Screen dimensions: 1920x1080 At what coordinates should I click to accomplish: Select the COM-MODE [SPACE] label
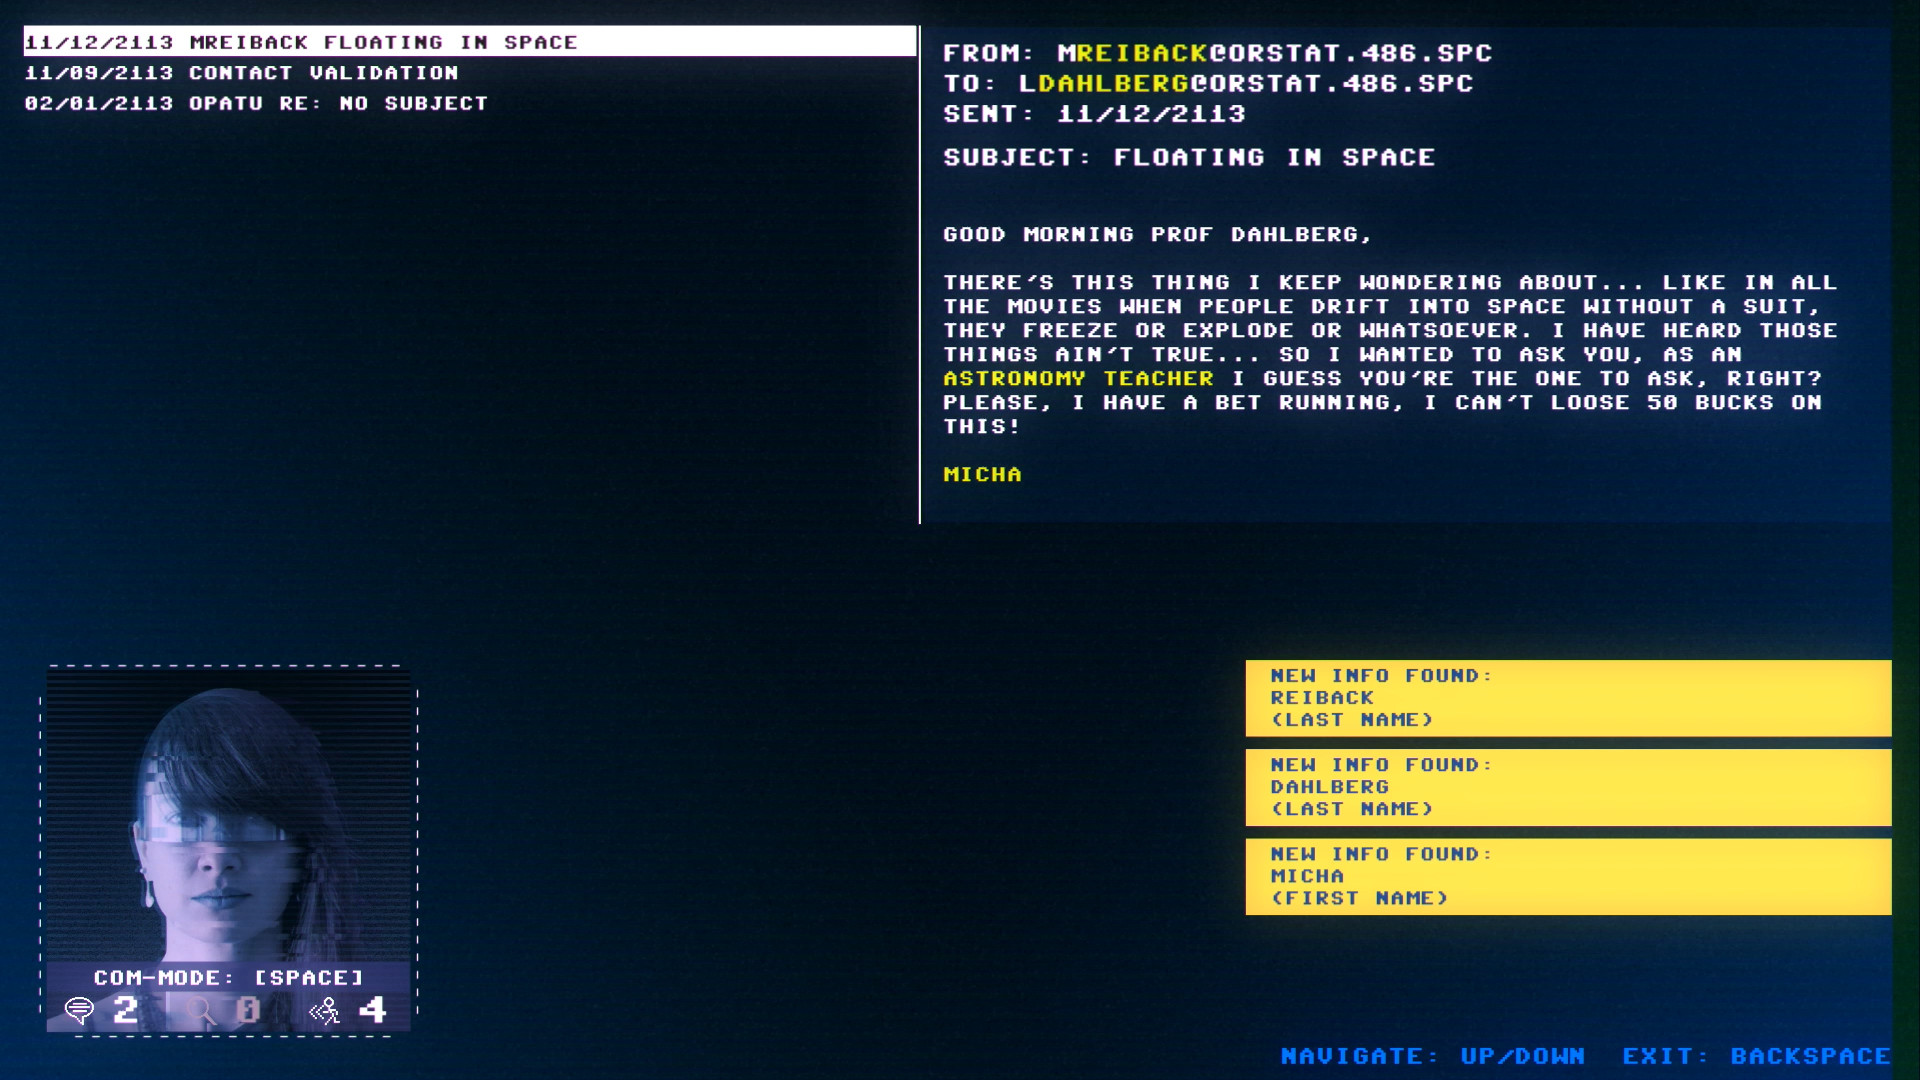pyautogui.click(x=228, y=977)
